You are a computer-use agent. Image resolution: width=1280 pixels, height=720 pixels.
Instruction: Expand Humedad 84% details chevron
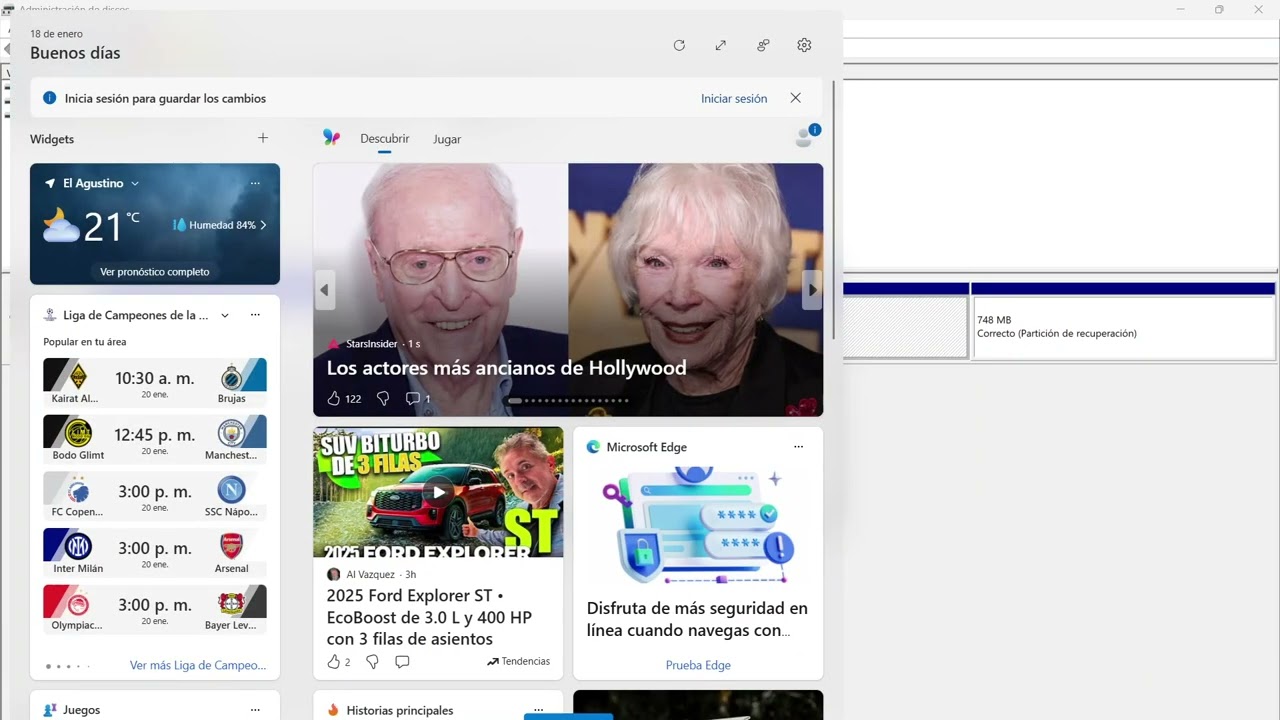point(263,225)
